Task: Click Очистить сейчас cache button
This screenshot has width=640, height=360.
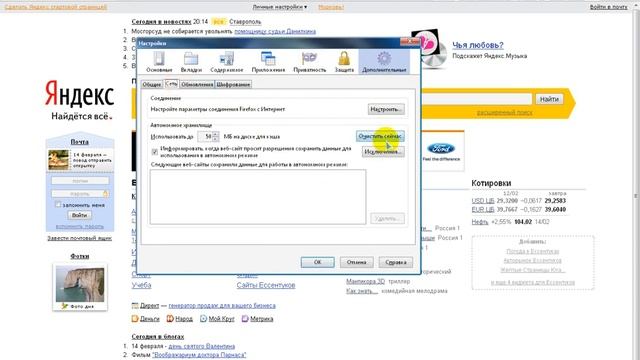Action: [x=380, y=136]
